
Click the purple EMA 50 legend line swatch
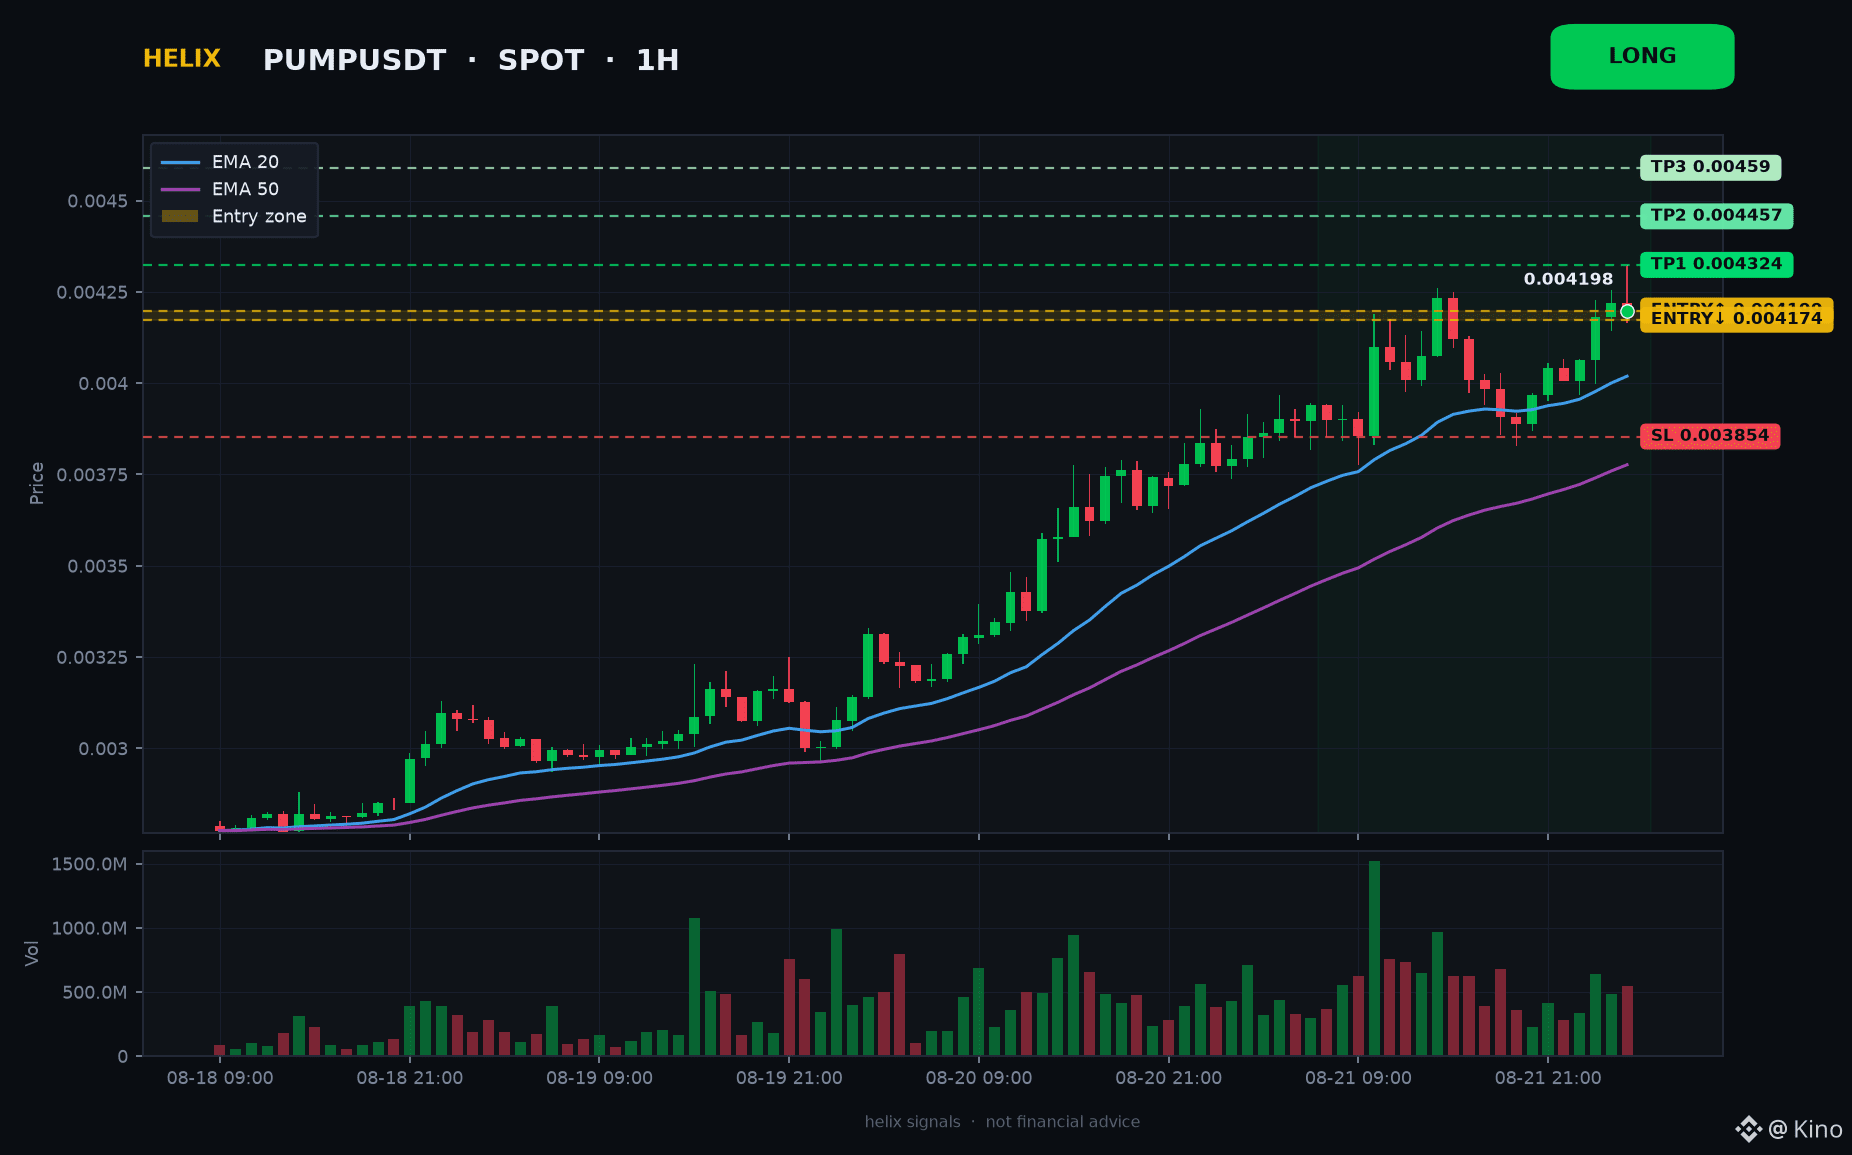click(180, 189)
